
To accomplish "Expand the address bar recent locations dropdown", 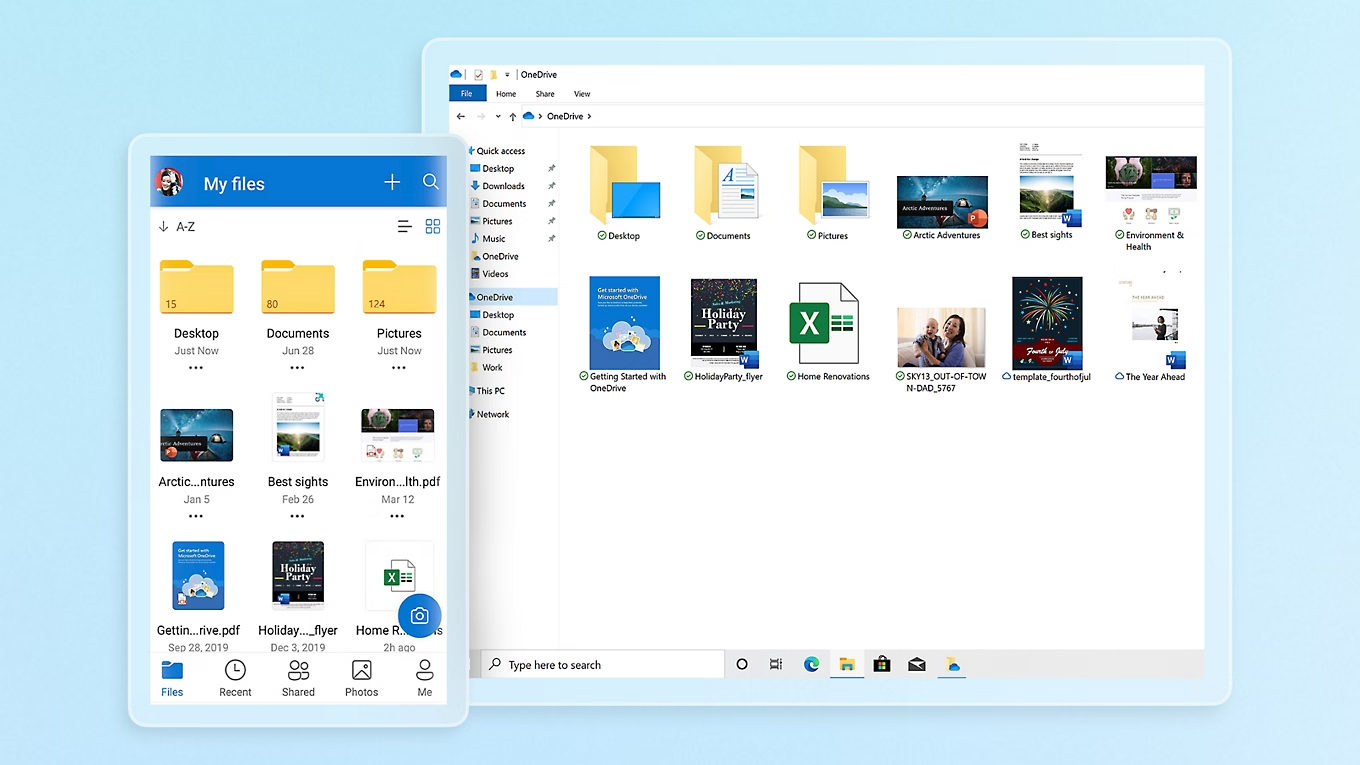I will (x=498, y=116).
